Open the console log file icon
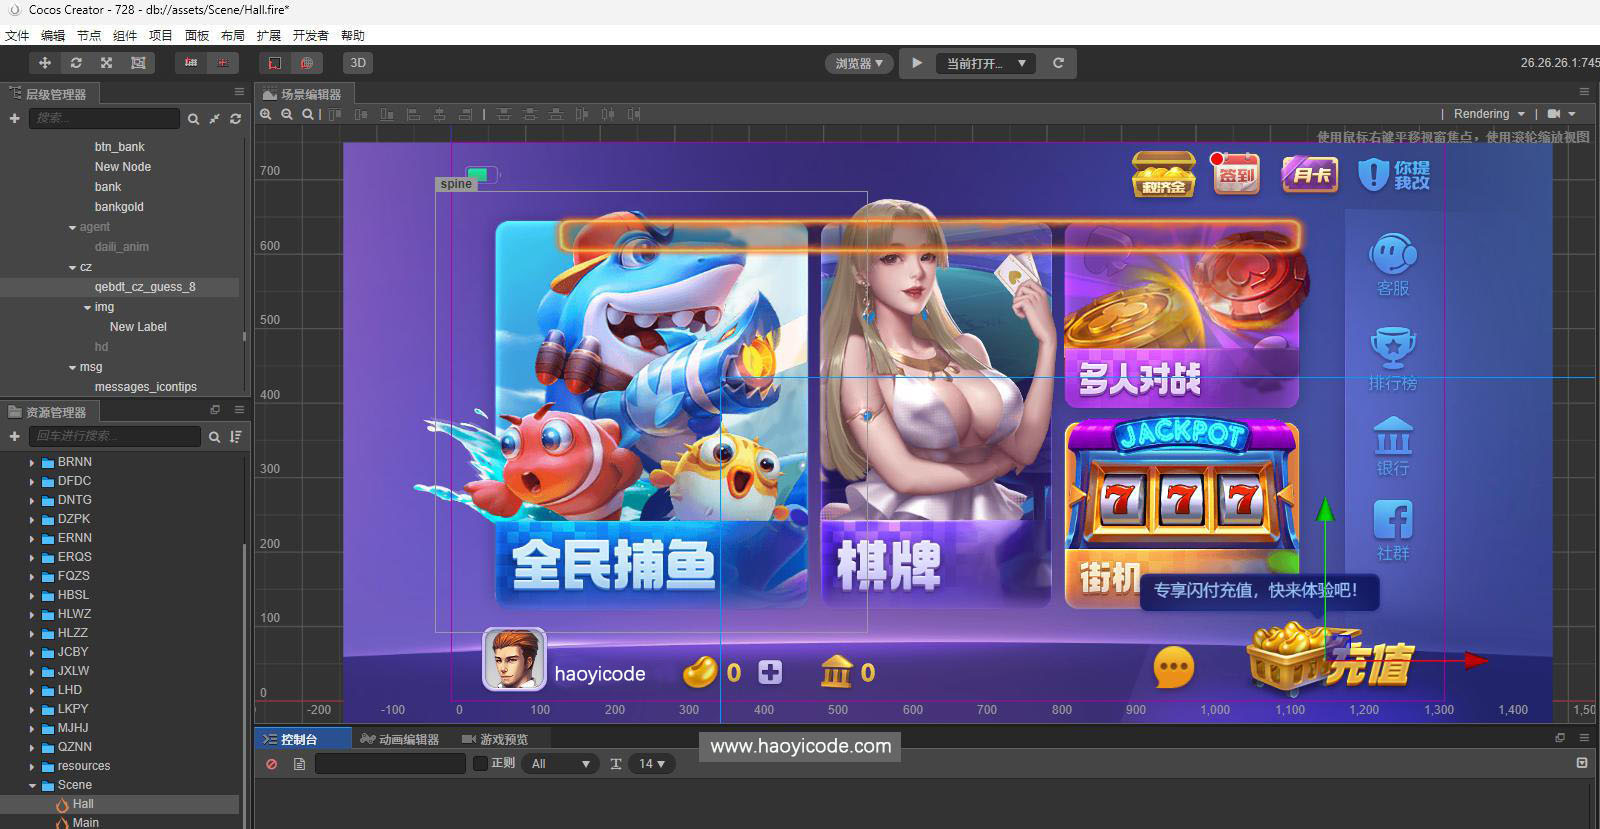The width and height of the screenshot is (1600, 829). tap(299, 764)
